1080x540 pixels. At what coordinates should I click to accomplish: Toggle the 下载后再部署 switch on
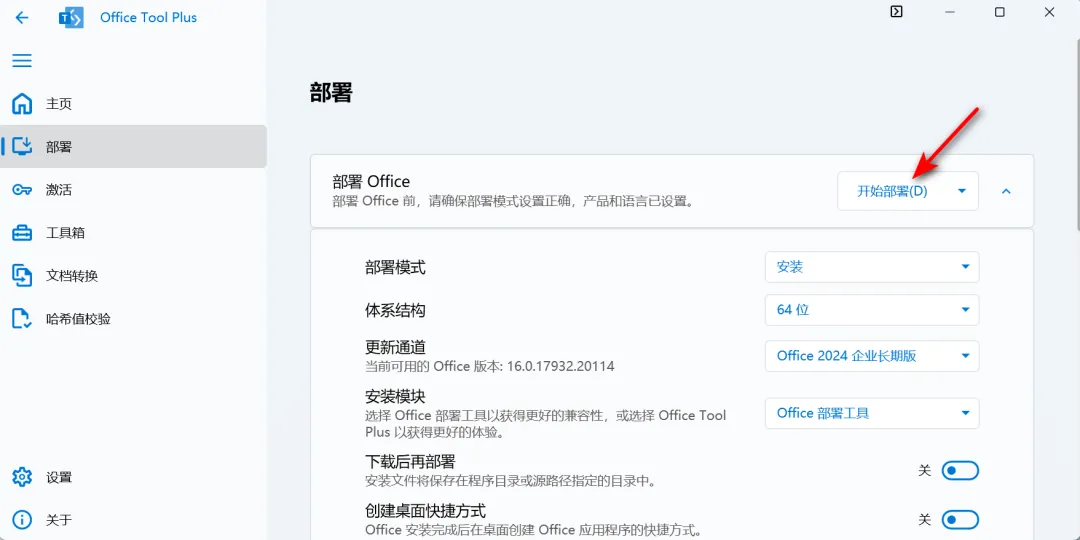[960, 470]
